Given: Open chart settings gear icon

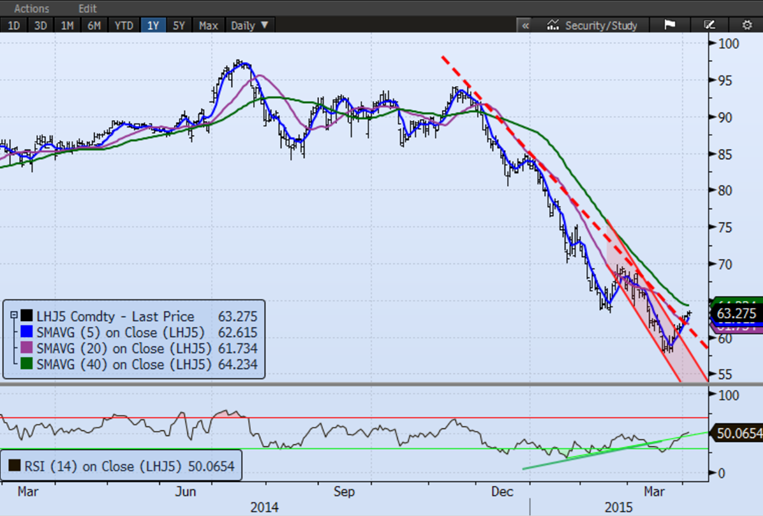Looking at the screenshot, I should pyautogui.click(x=746, y=24).
